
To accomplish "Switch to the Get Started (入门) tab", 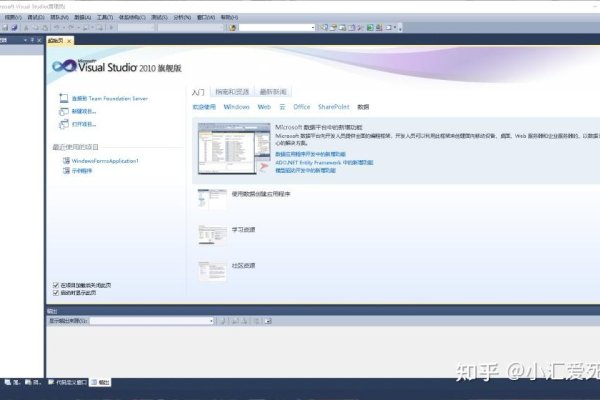I will (x=198, y=92).
